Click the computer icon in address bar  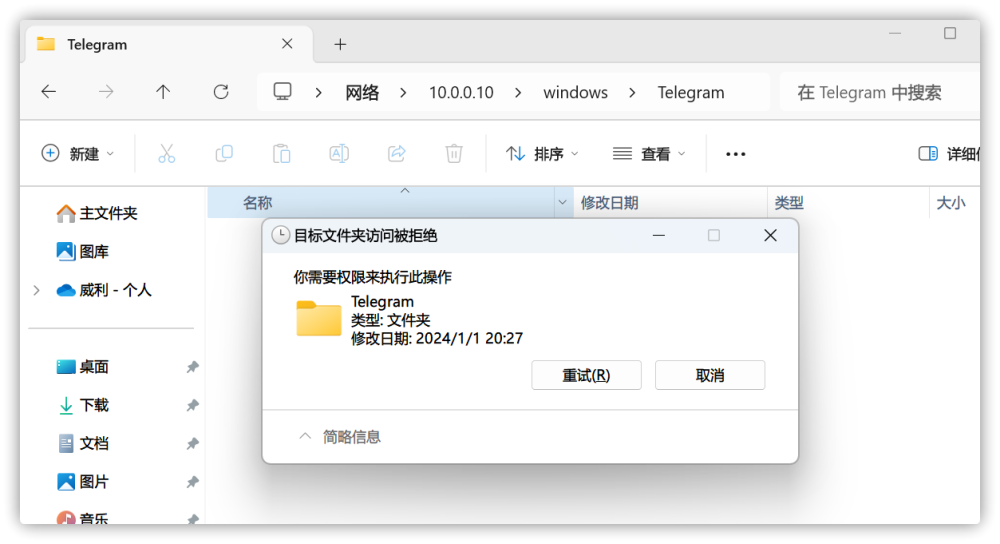click(x=283, y=92)
